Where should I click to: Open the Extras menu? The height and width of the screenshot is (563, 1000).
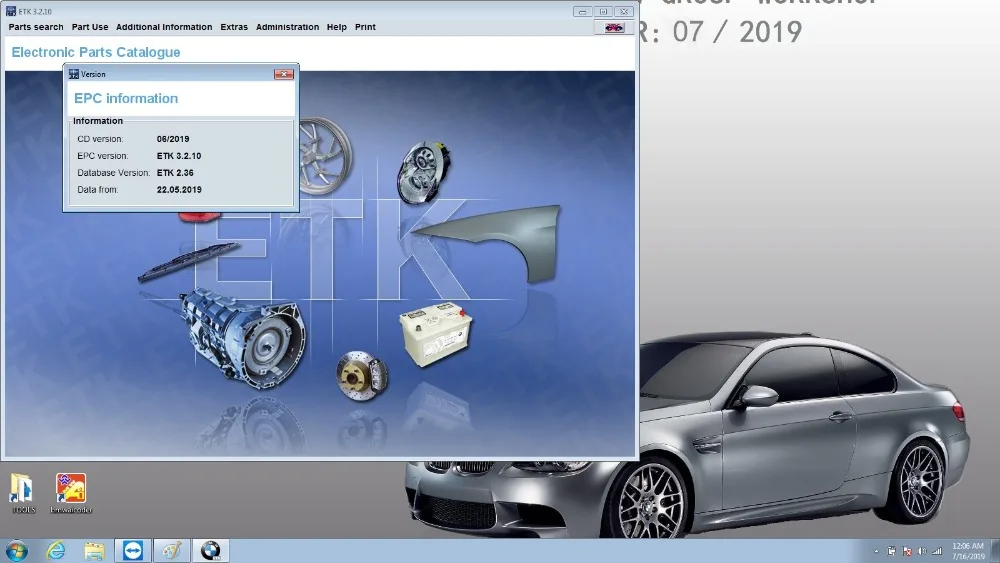pyautogui.click(x=234, y=27)
